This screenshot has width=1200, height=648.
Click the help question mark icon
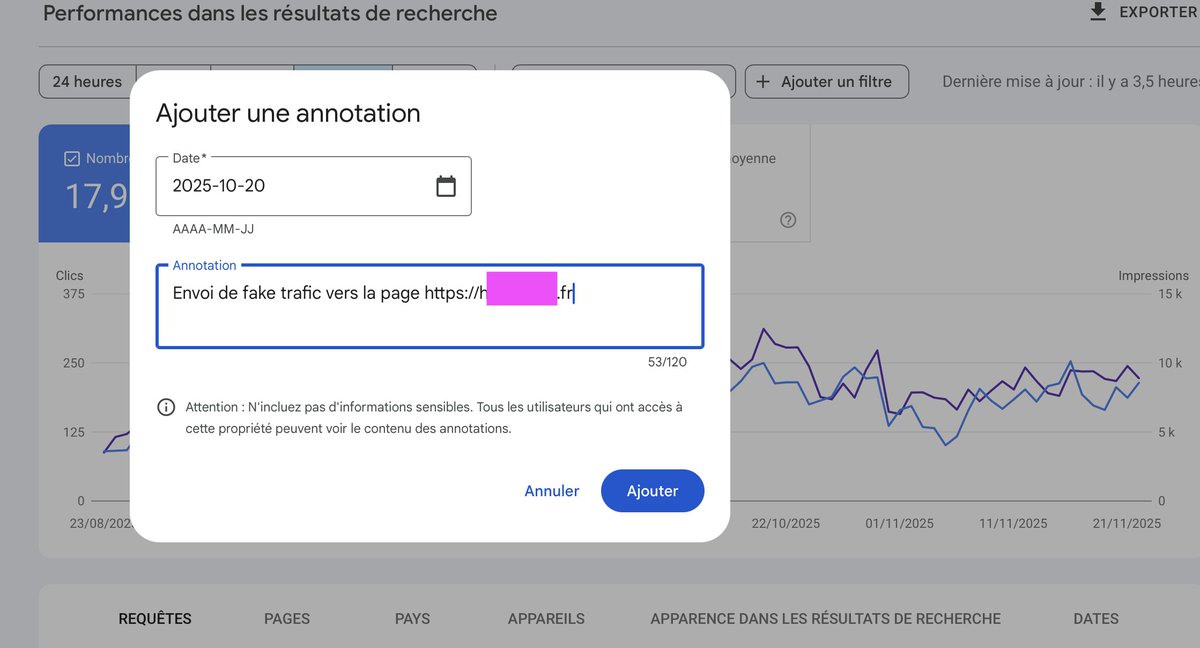pyautogui.click(x=788, y=220)
